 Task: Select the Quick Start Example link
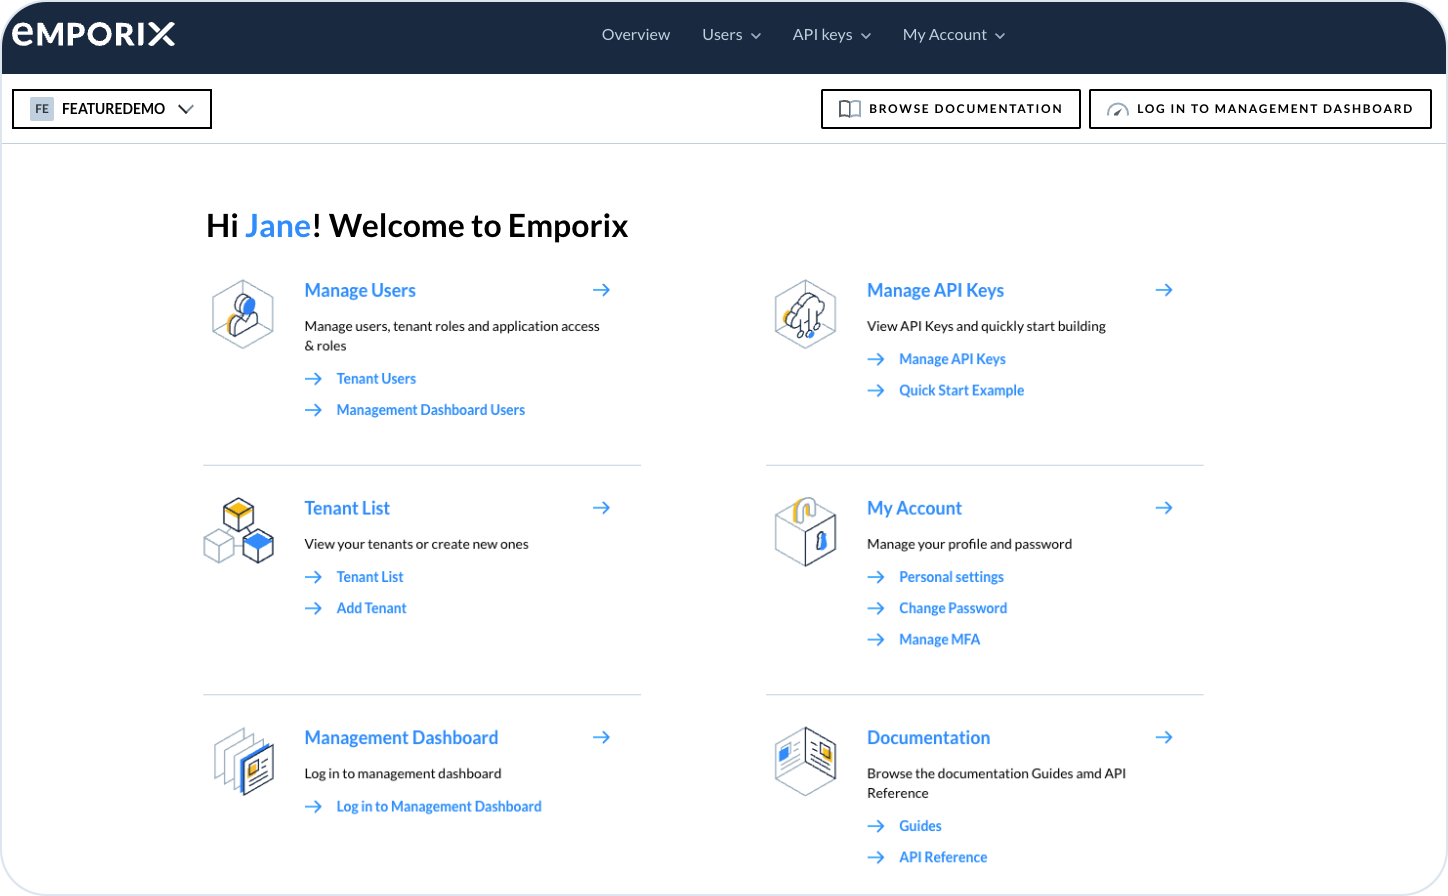pos(961,391)
